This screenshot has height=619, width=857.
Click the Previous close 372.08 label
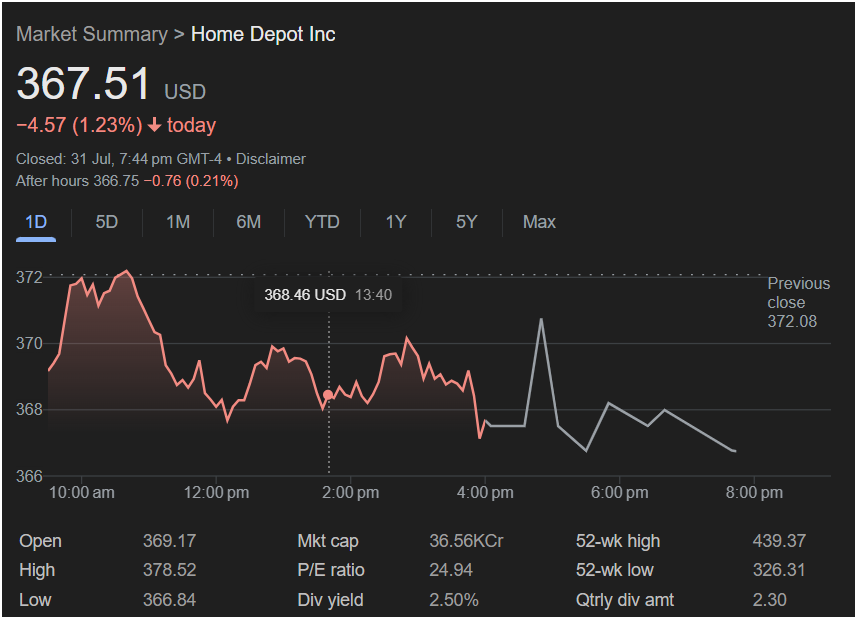click(798, 303)
